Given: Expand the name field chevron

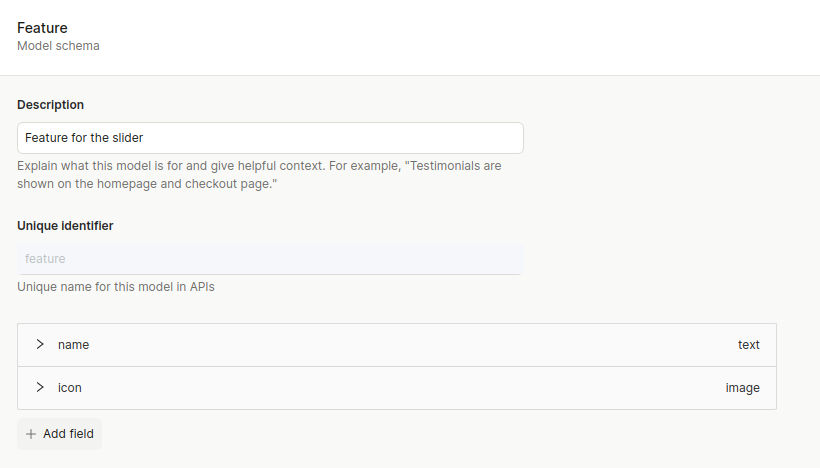Looking at the screenshot, I should (x=40, y=344).
